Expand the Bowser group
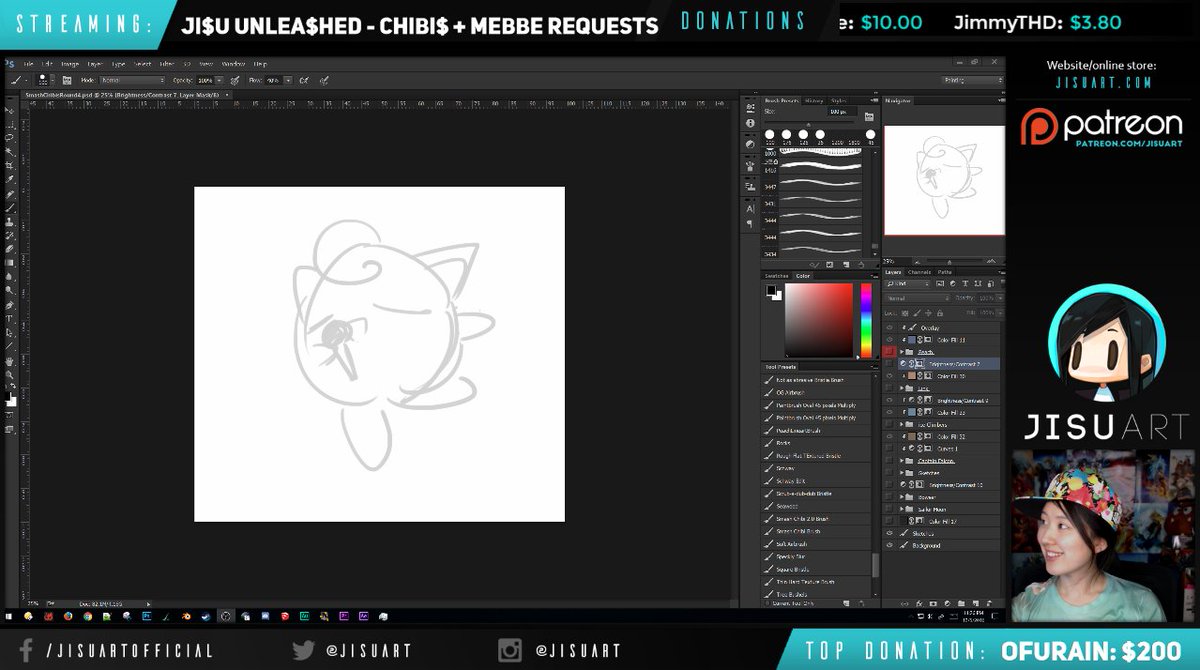This screenshot has width=1200, height=670. click(902, 497)
